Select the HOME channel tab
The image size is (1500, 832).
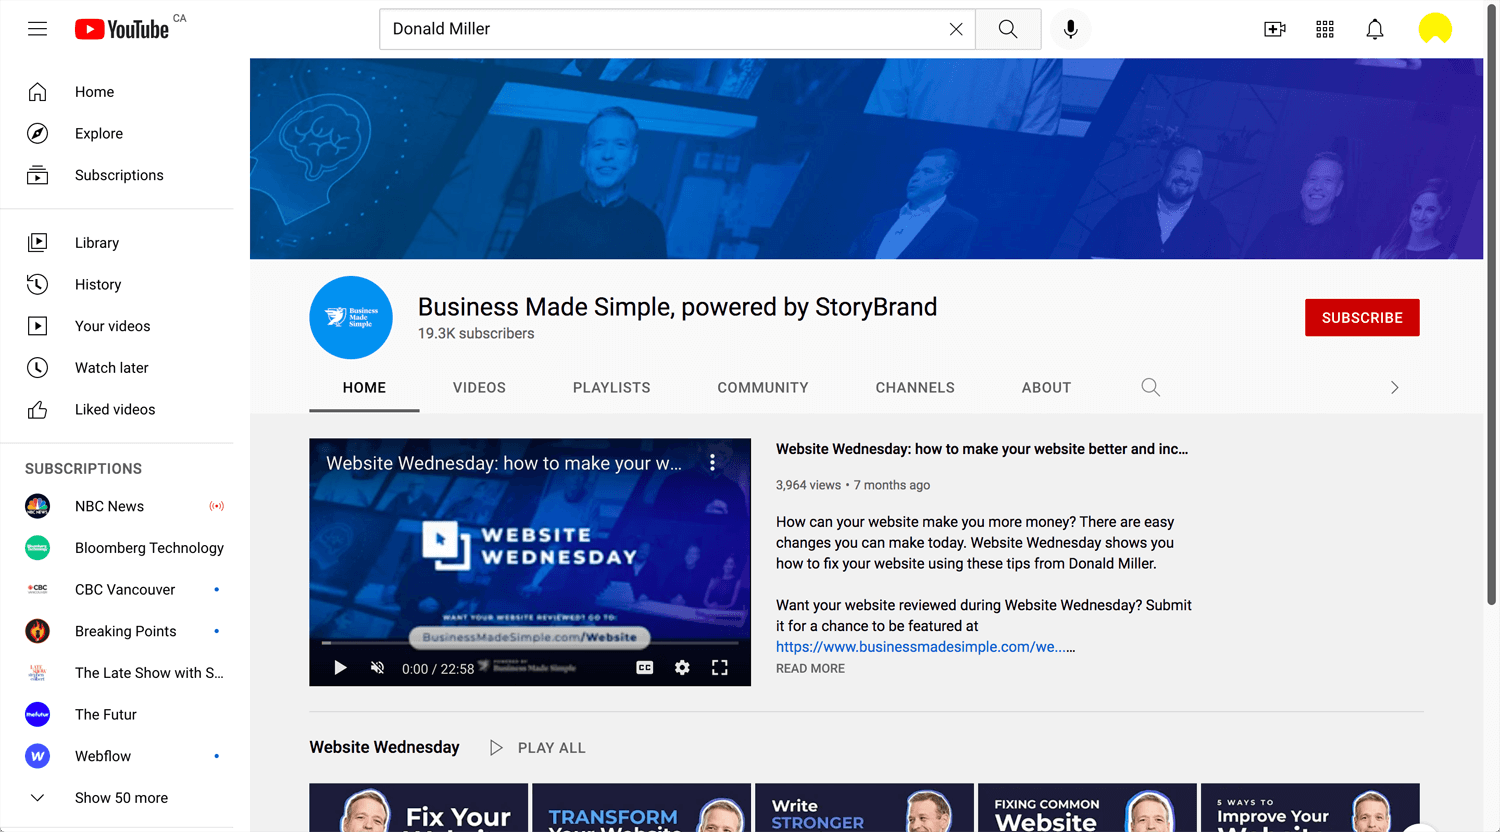pos(364,388)
